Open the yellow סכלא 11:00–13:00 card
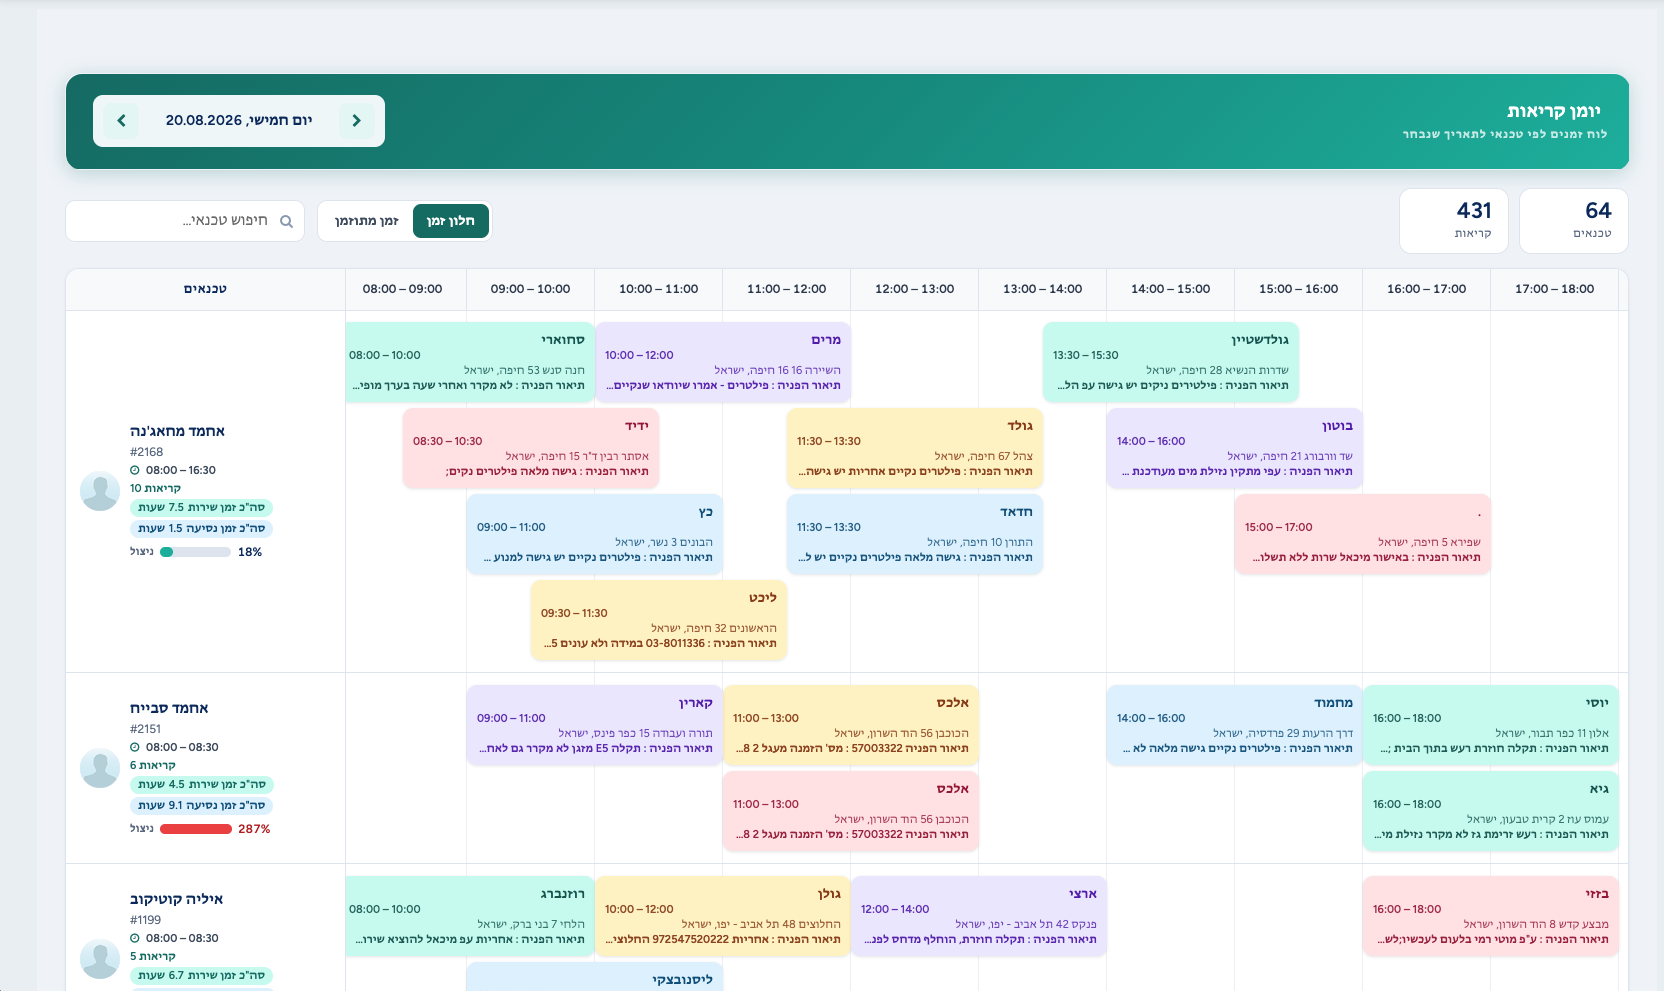Image resolution: width=1664 pixels, height=991 pixels. [x=851, y=725]
